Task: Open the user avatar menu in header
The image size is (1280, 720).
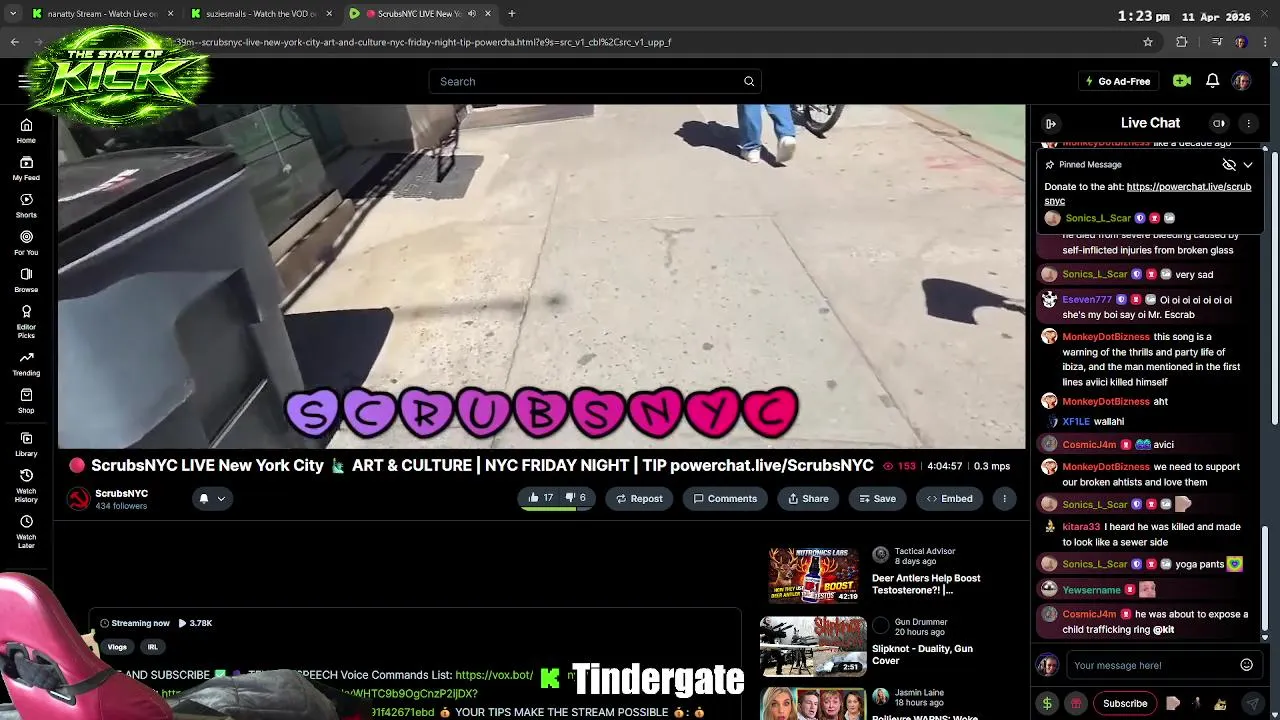Action: pyautogui.click(x=1241, y=81)
